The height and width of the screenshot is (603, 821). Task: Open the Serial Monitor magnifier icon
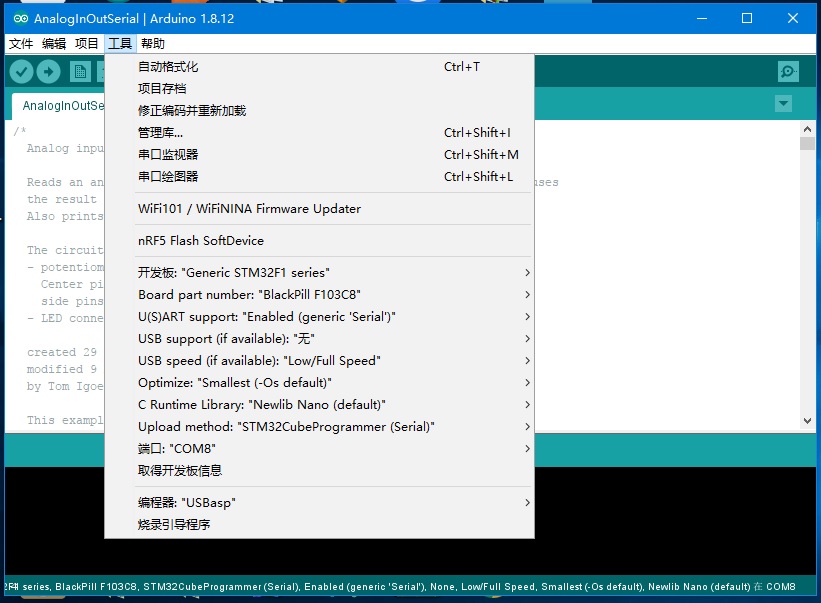(788, 72)
